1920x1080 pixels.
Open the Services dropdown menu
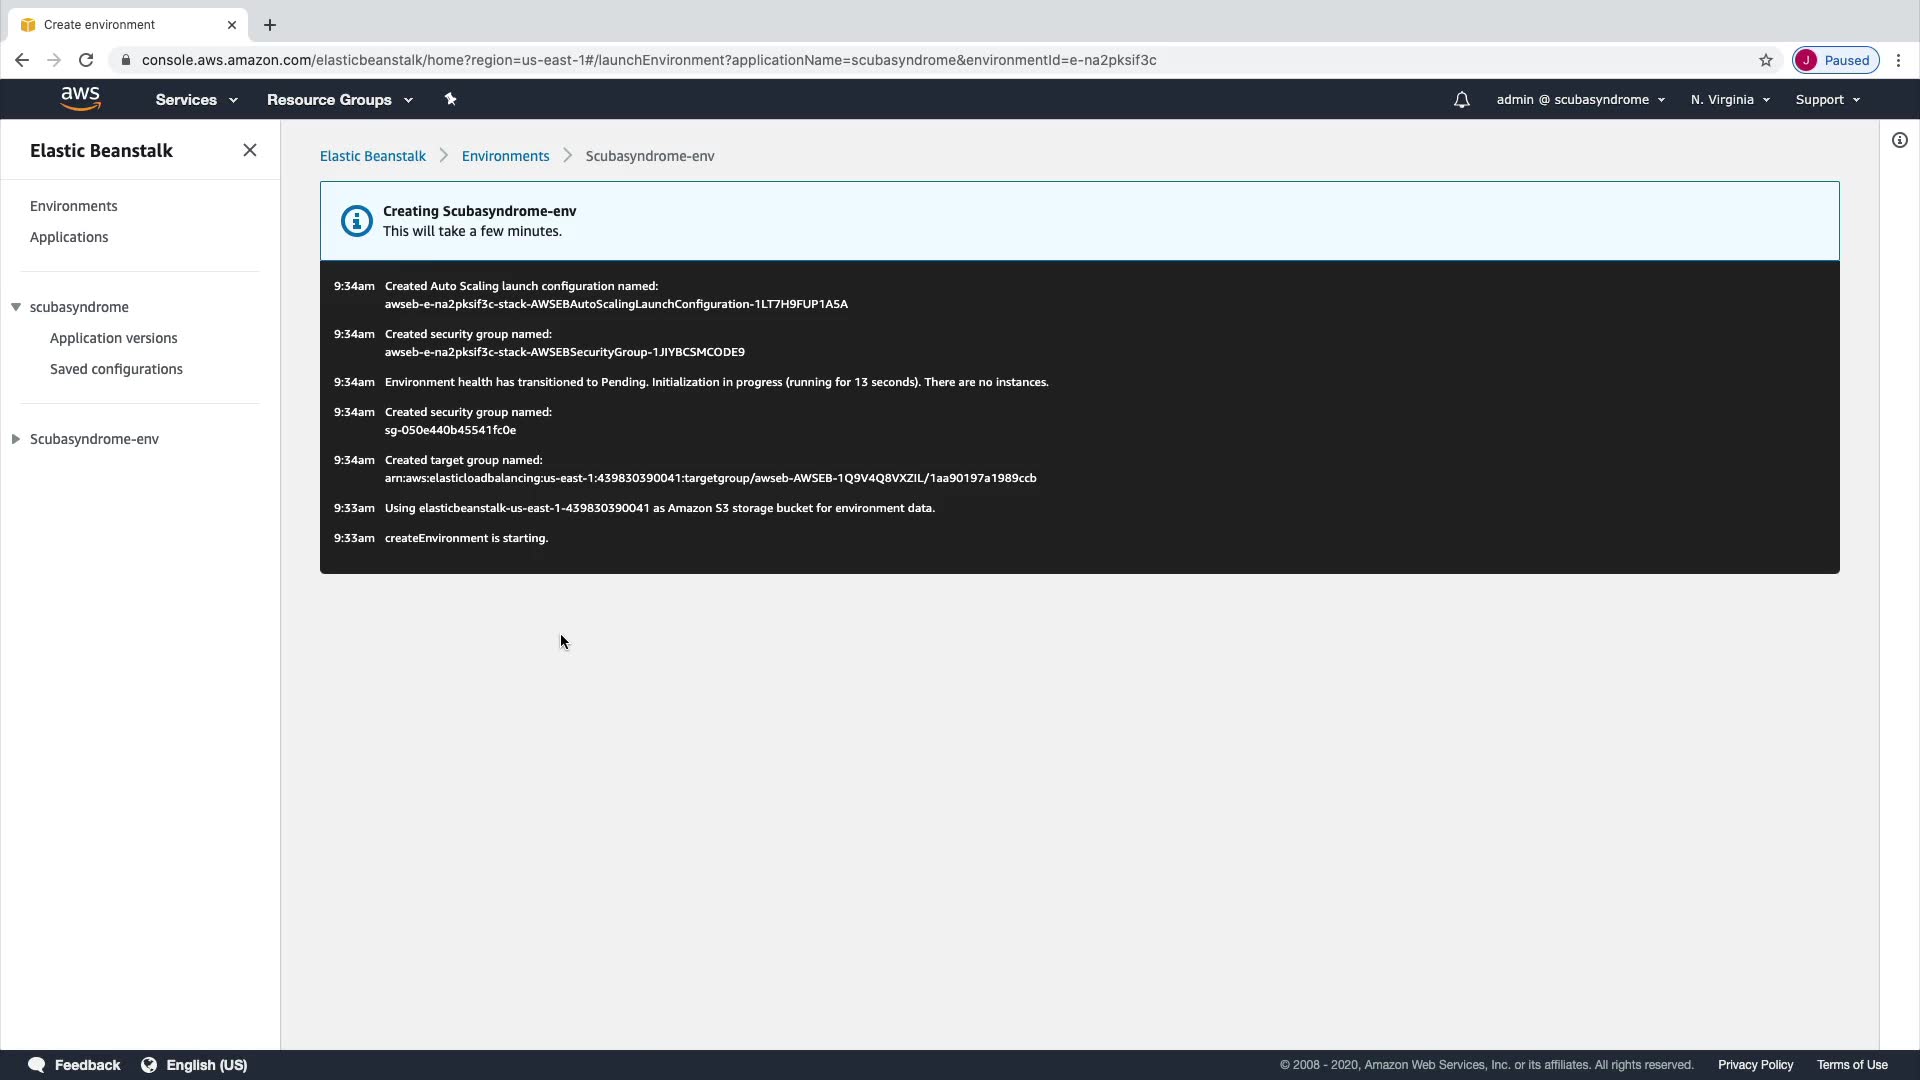[x=196, y=100]
